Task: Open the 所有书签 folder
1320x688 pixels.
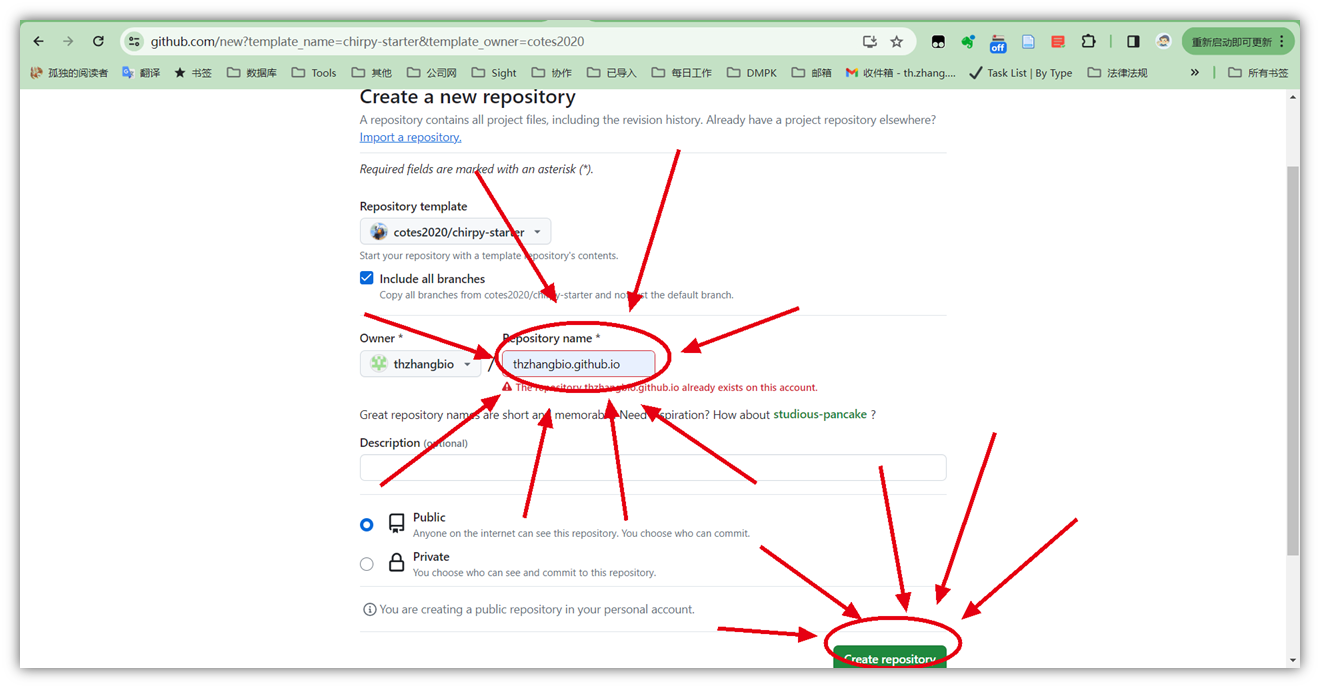Action: (x=1258, y=73)
